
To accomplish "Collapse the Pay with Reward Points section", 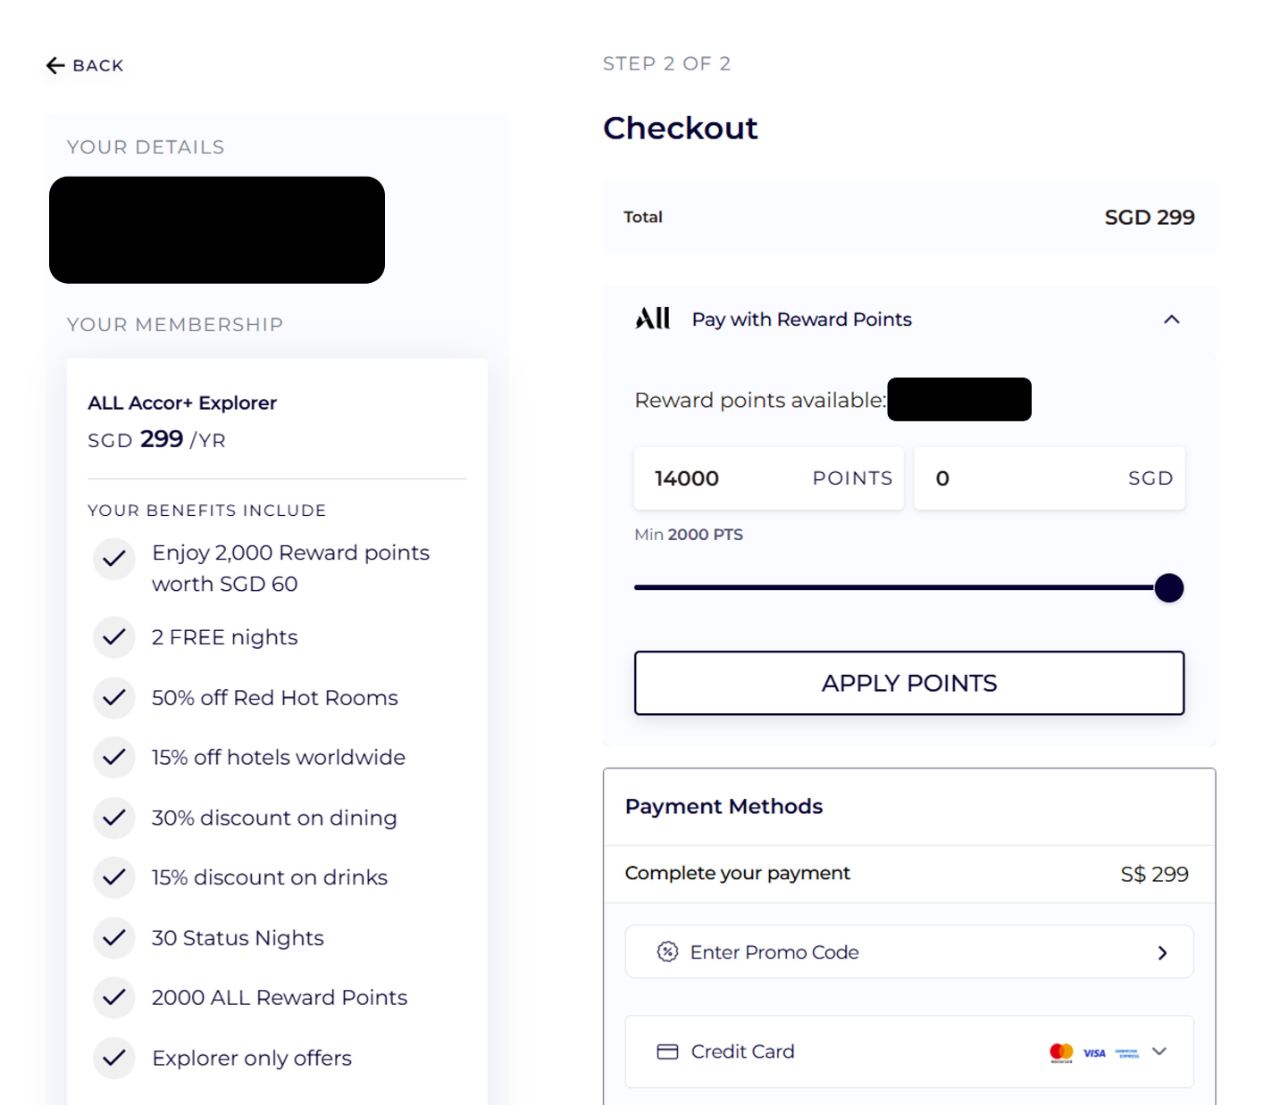I will [1172, 320].
